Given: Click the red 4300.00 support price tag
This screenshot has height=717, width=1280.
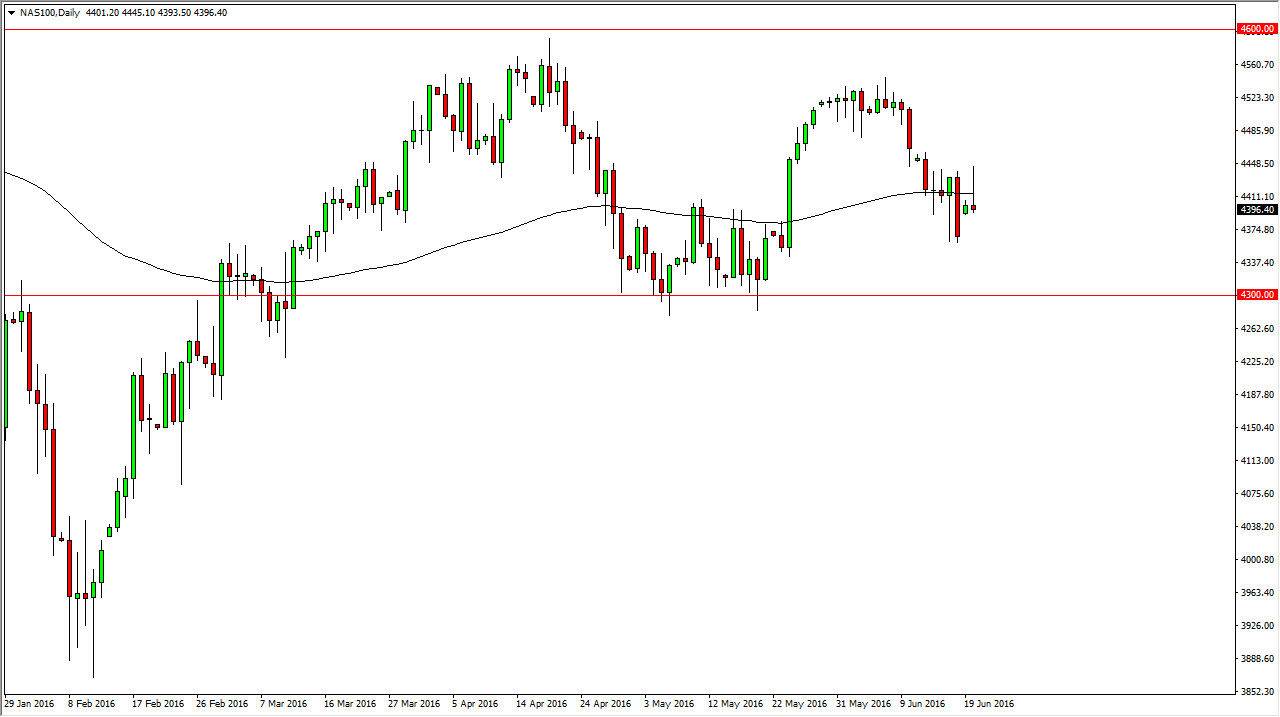Looking at the screenshot, I should point(1257,295).
